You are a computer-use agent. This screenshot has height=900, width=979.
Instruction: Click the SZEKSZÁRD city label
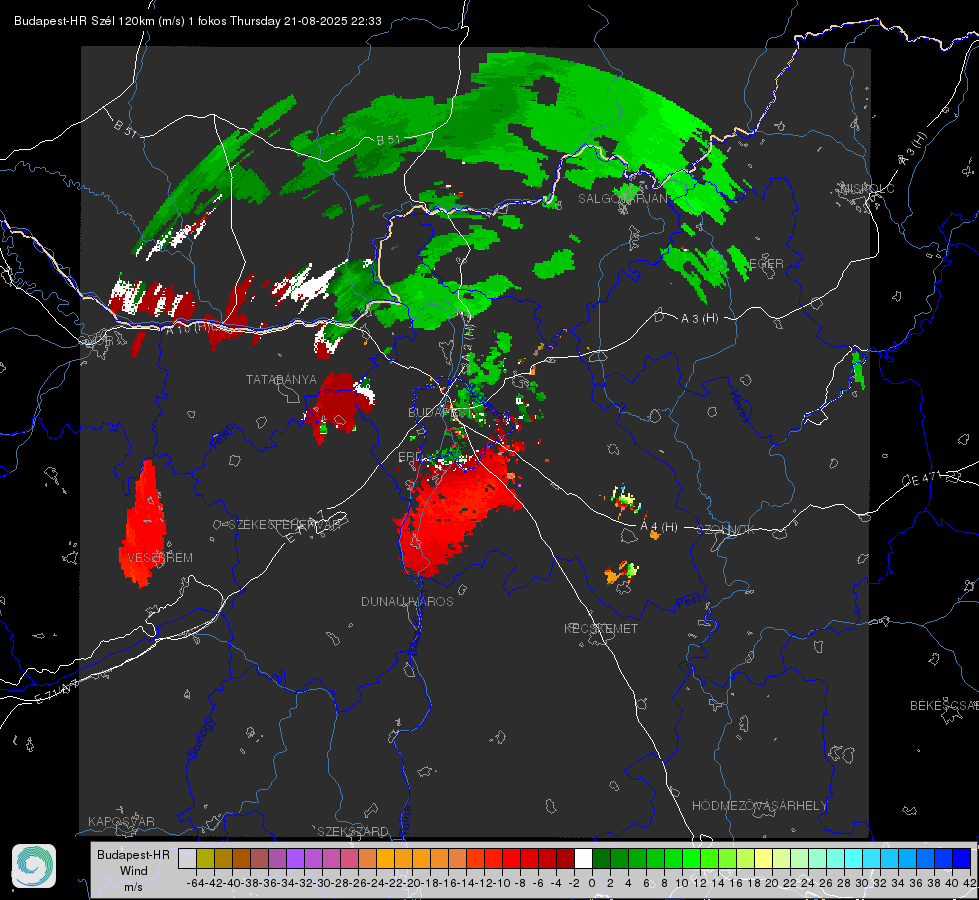tap(353, 831)
